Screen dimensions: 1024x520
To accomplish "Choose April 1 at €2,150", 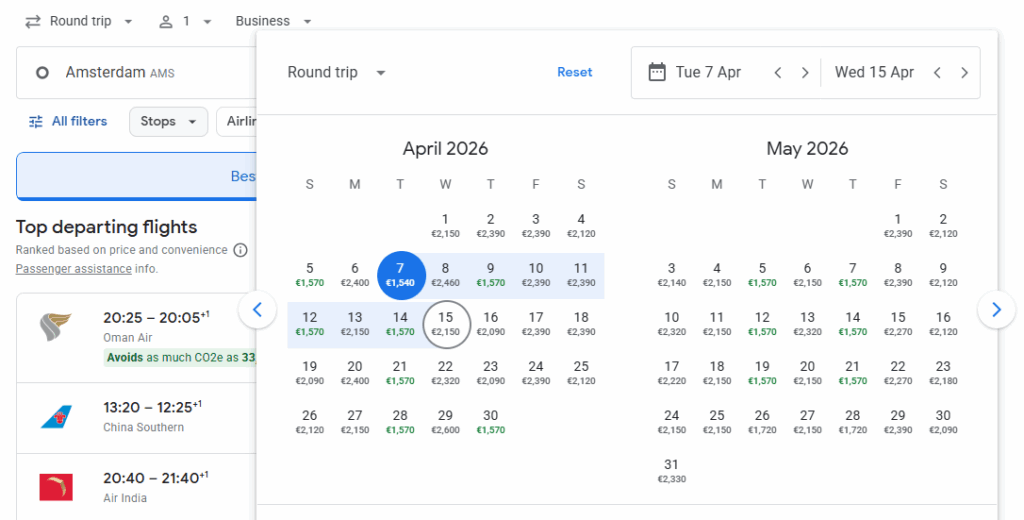I will tap(445, 225).
